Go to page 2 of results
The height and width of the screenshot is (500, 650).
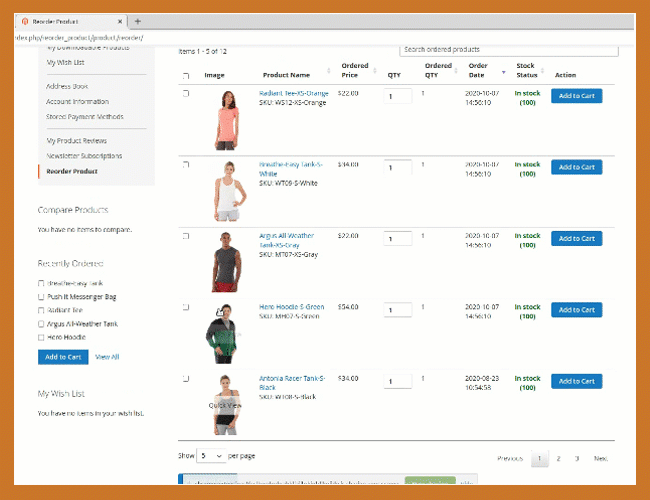[x=558, y=458]
